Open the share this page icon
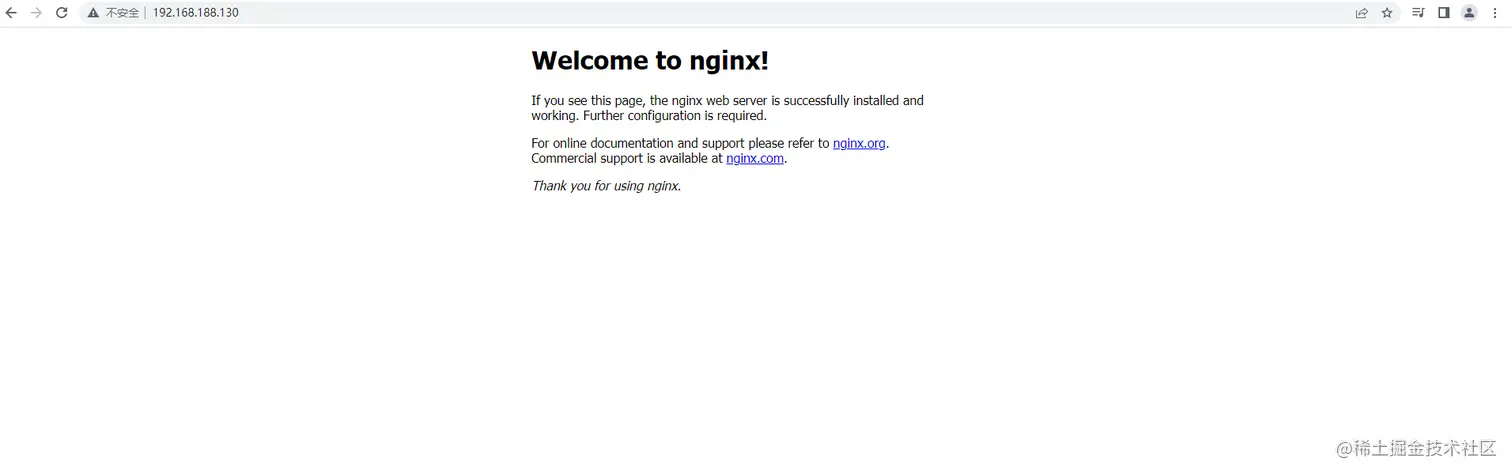This screenshot has height=474, width=1512. click(x=1361, y=13)
